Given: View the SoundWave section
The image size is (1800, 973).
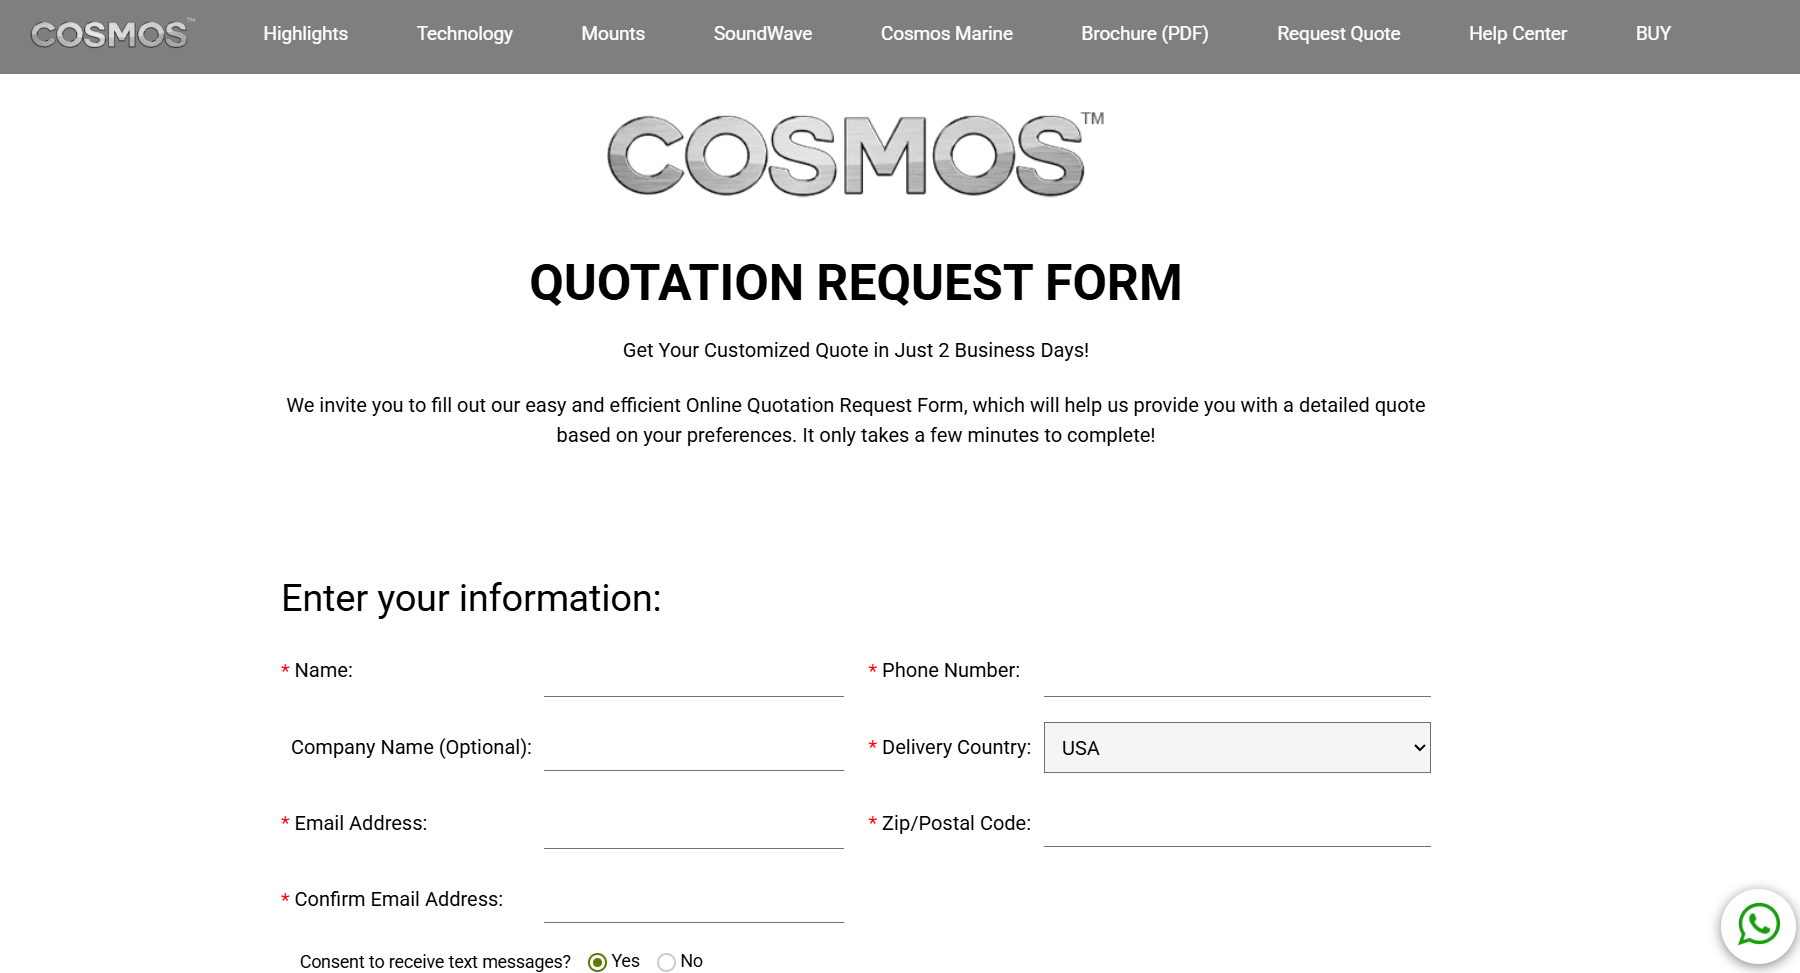Looking at the screenshot, I should [x=762, y=33].
